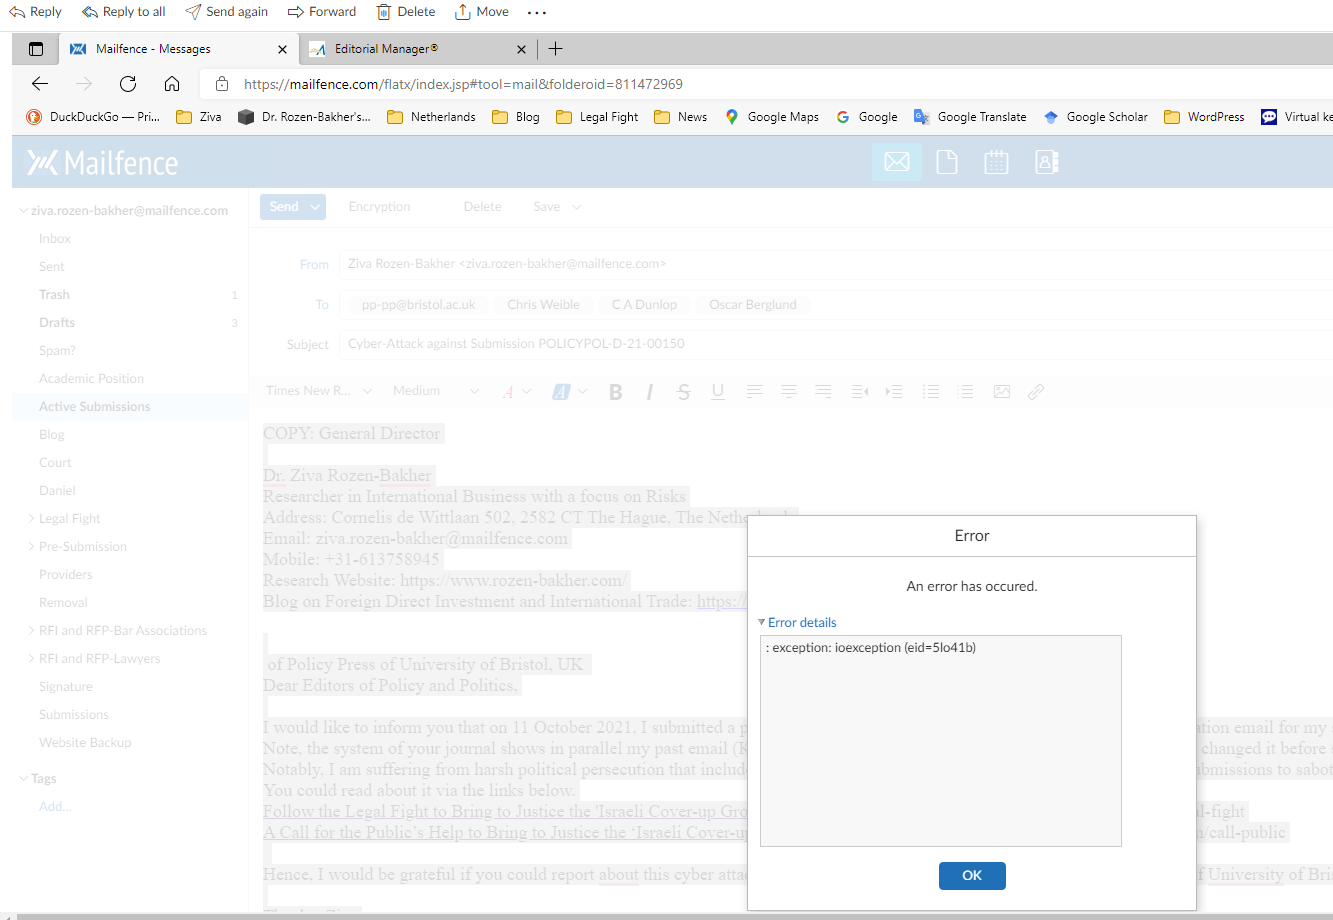Open the Save dropdown arrow
This screenshot has height=920, width=1333.
(x=576, y=207)
